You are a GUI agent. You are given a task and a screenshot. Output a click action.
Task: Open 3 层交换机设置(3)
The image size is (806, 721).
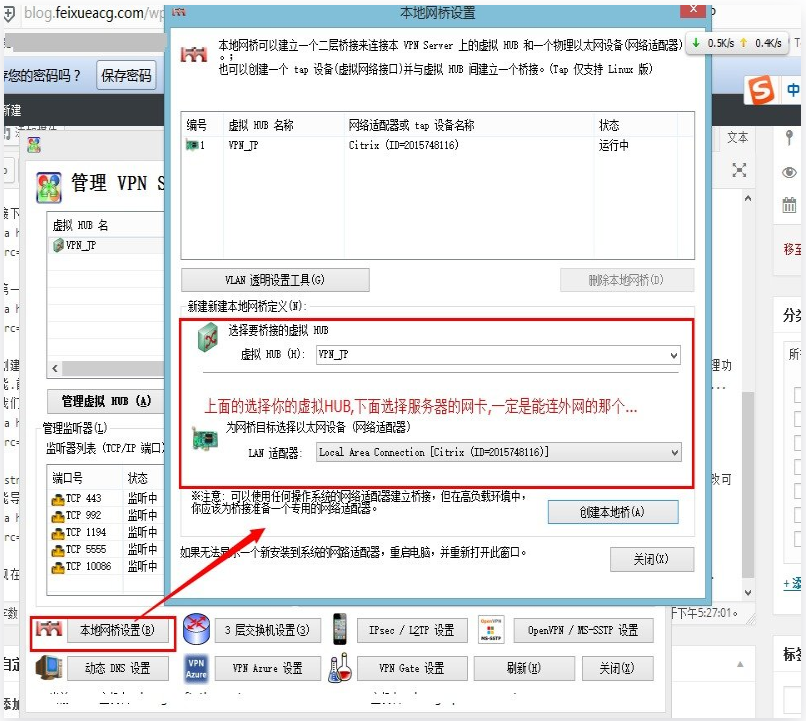coord(268,631)
